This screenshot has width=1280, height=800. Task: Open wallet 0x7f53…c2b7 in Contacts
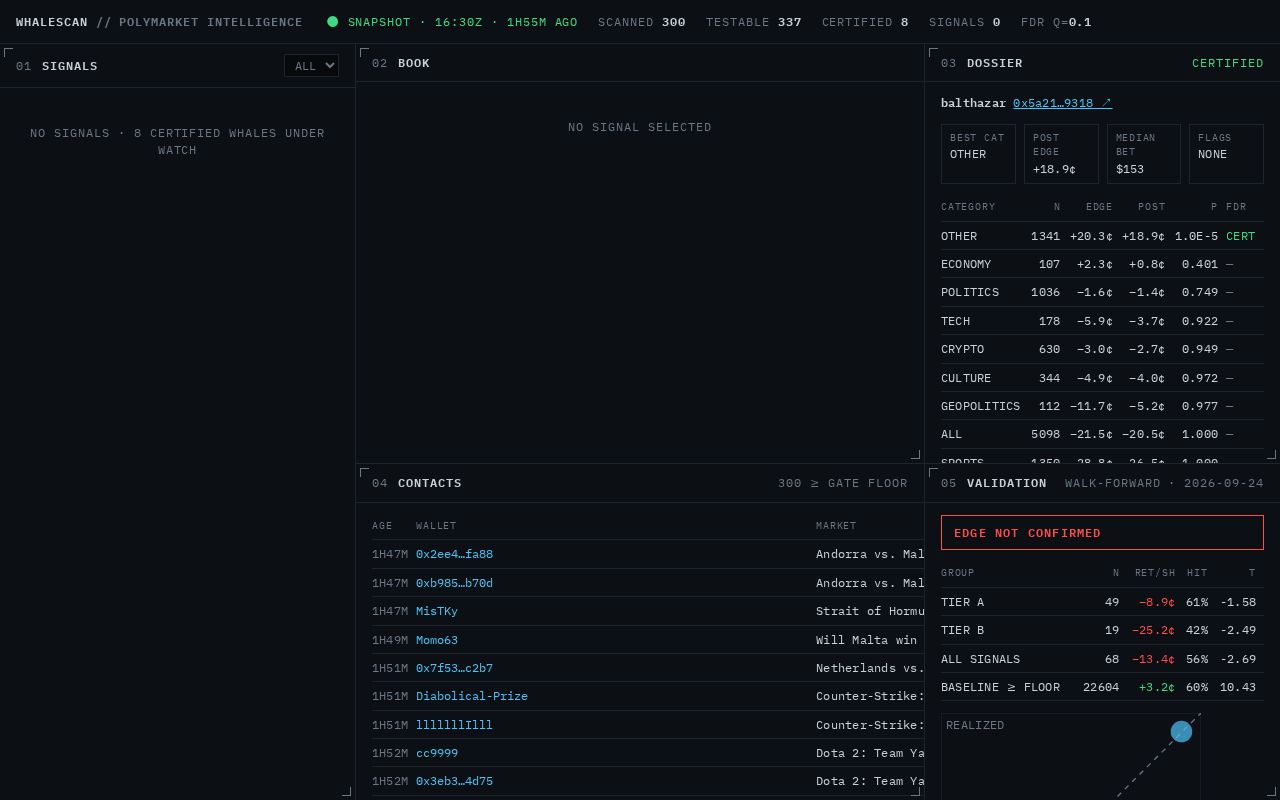(x=454, y=668)
